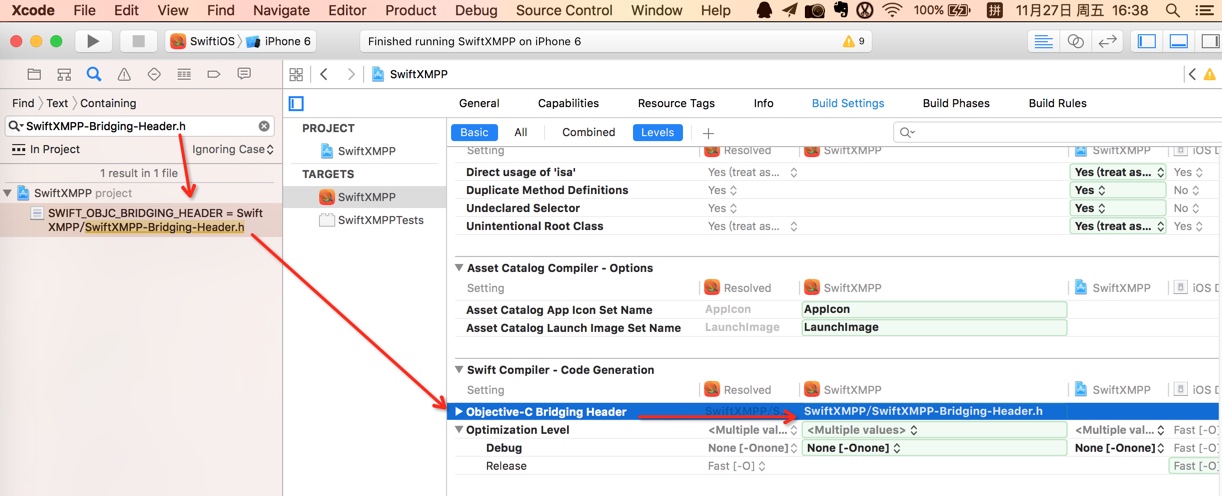
Task: Toggle the debug area panel
Action: click(1179, 41)
